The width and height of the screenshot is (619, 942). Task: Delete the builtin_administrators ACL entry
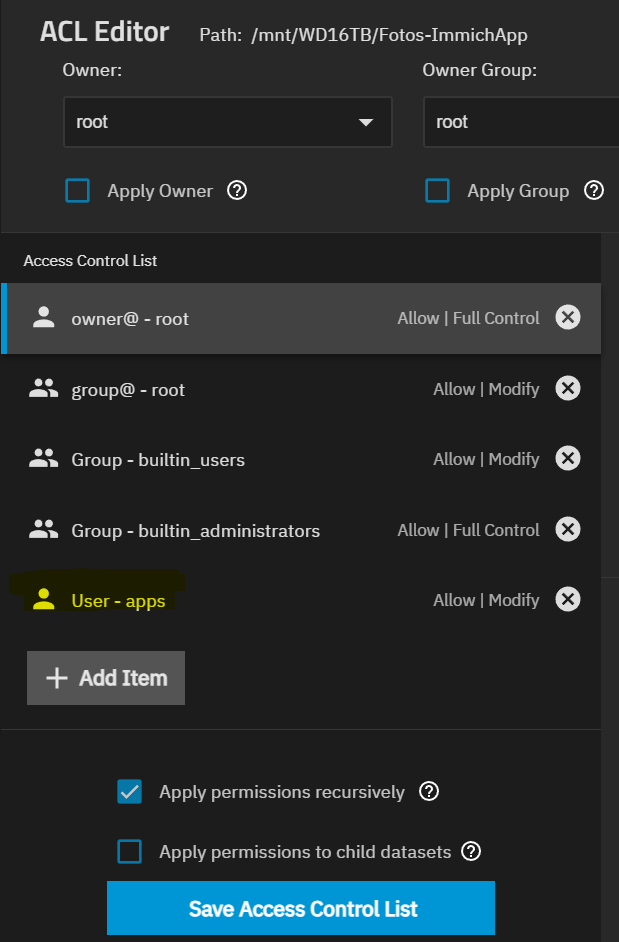pos(567,530)
